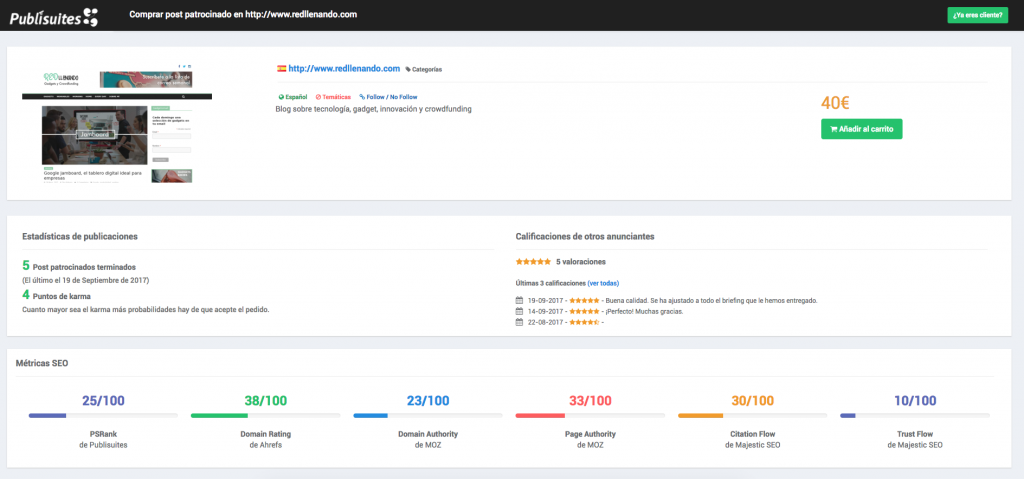1024x479 pixels.
Task: Add the post to cart with "Añadir al carrito"
Action: [x=861, y=129]
